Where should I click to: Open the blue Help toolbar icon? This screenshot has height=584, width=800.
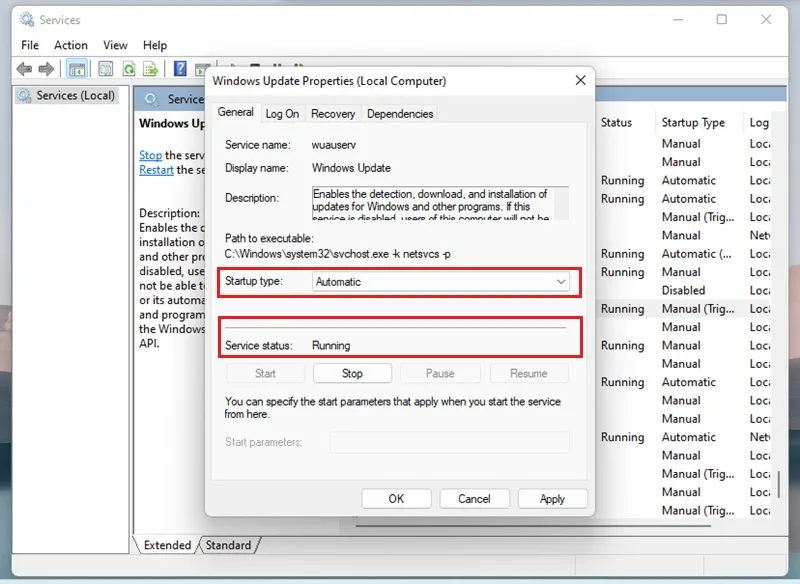click(x=180, y=69)
